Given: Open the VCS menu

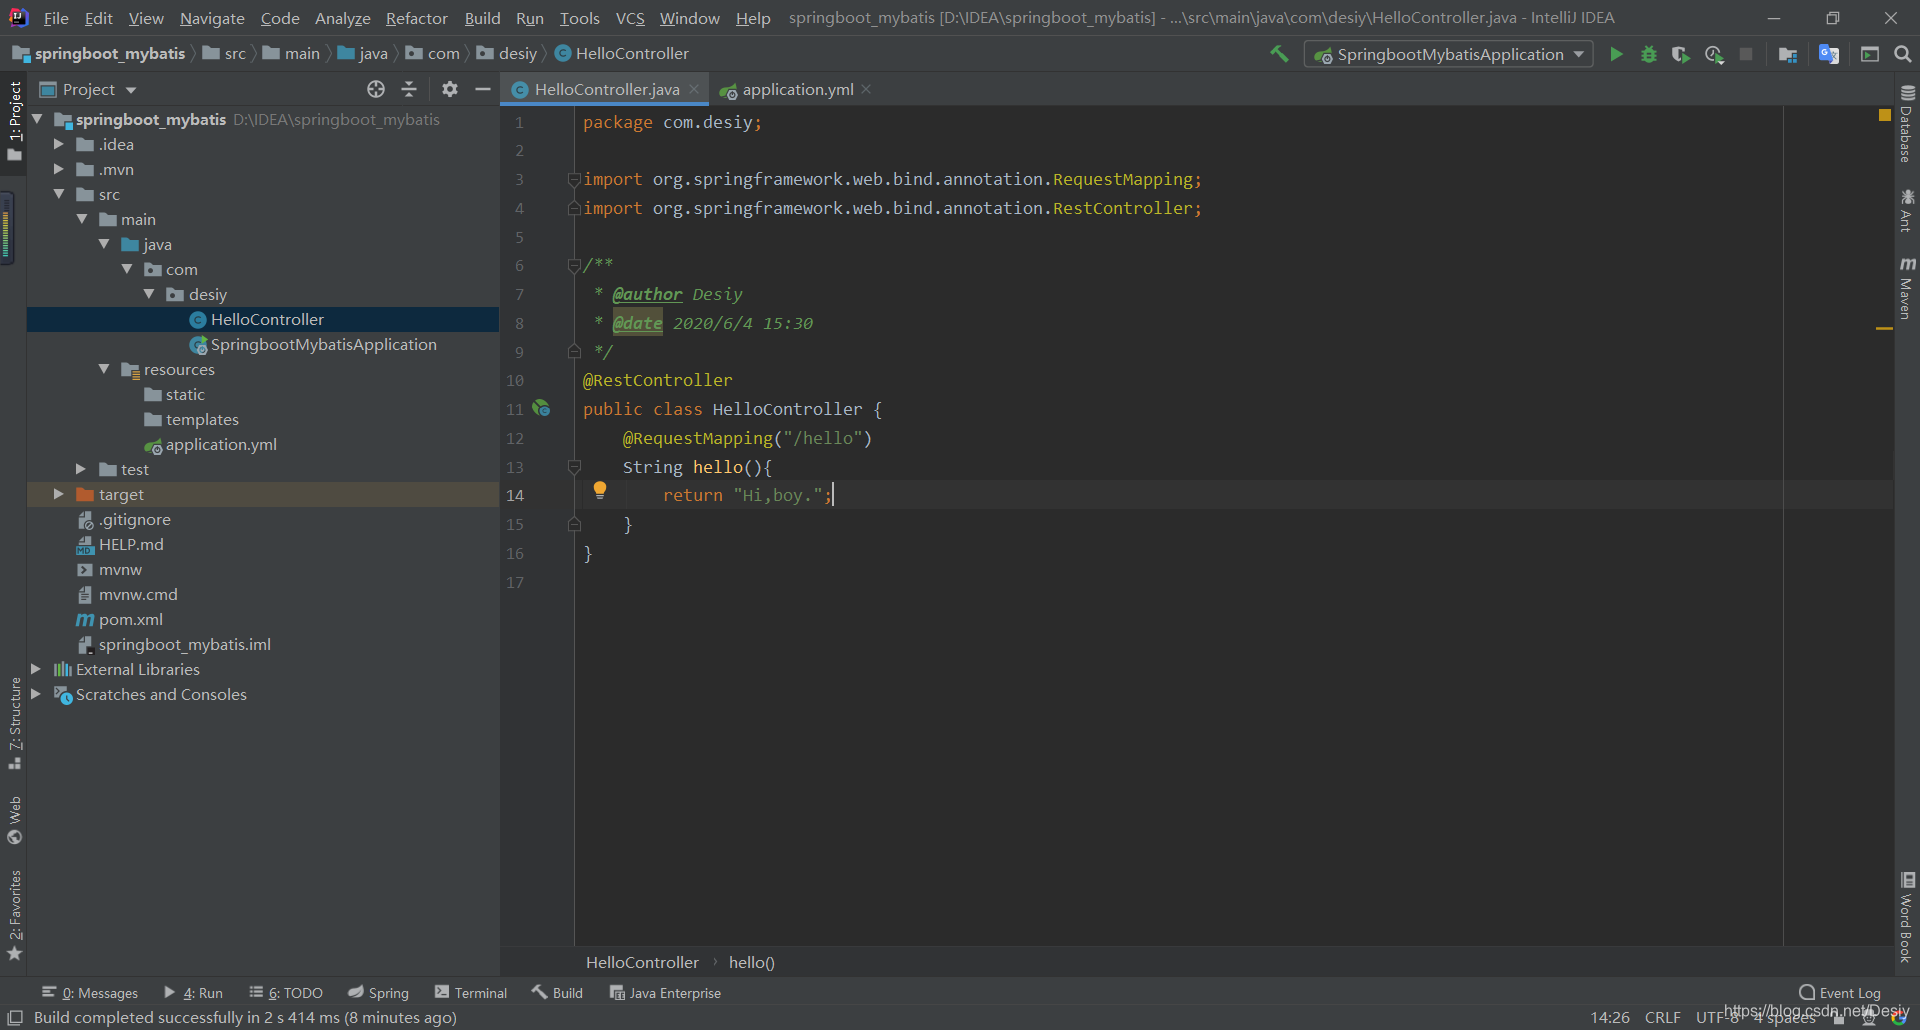Looking at the screenshot, I should [630, 18].
